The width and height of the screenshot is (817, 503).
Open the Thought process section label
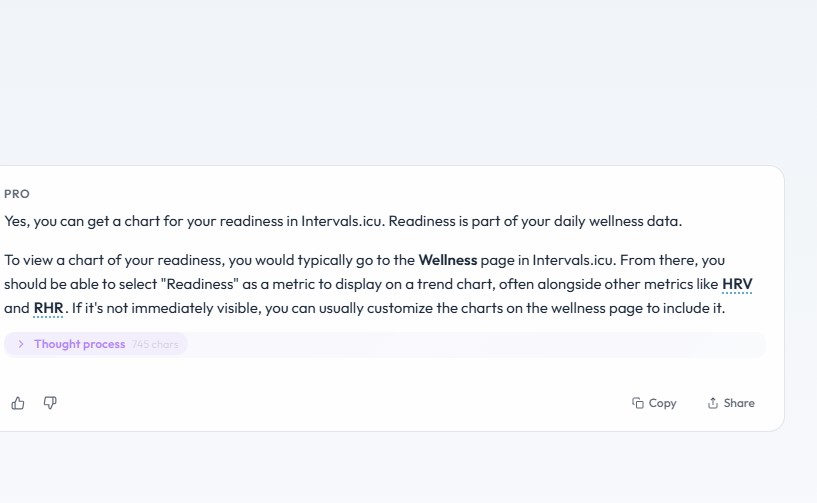79,344
